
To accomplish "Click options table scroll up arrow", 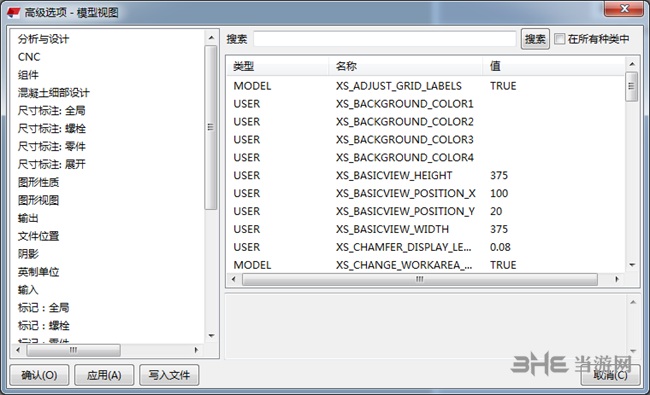I will pyautogui.click(x=632, y=64).
